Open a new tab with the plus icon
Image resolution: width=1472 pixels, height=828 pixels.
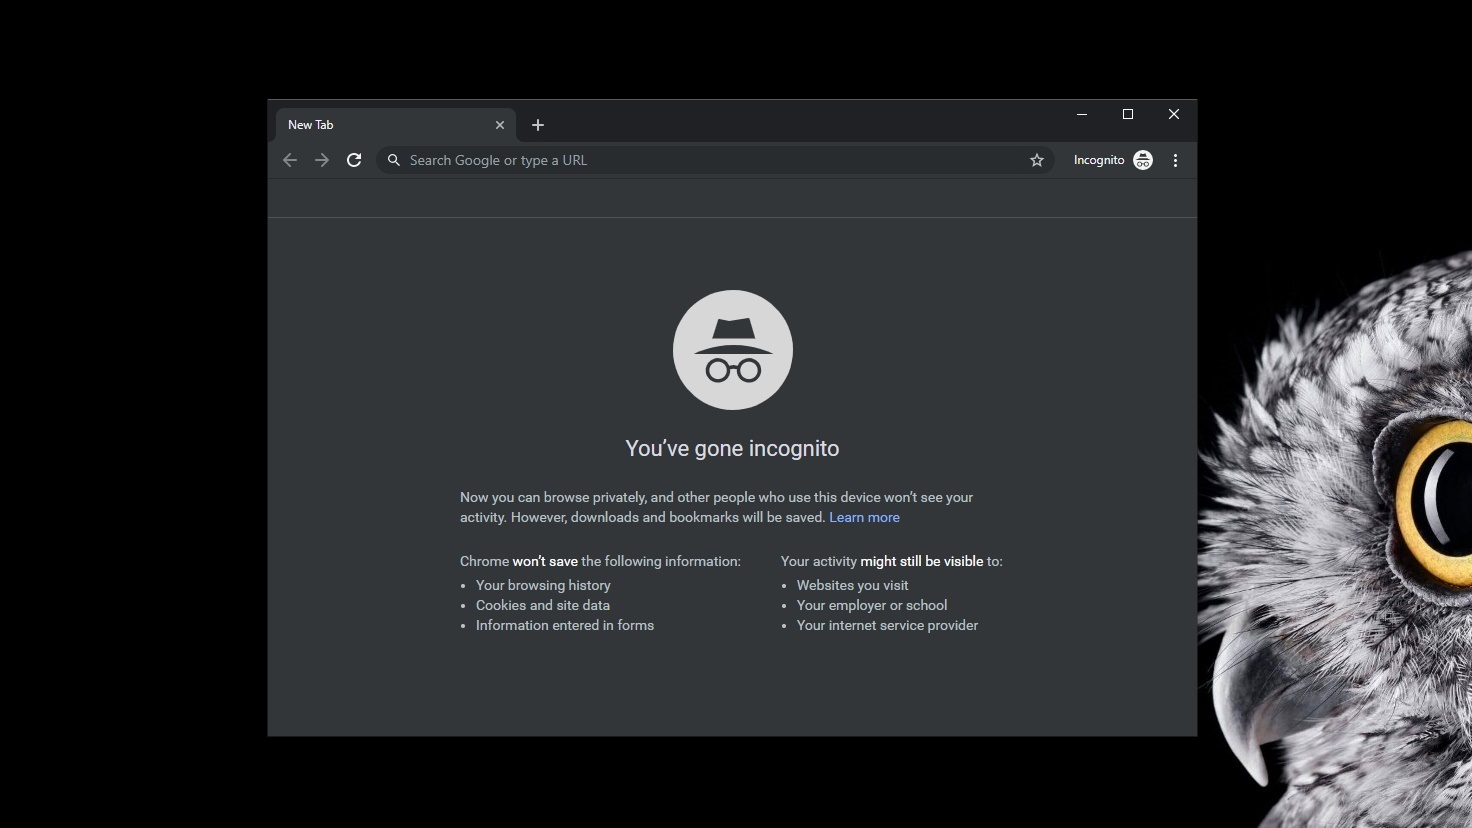[538, 125]
